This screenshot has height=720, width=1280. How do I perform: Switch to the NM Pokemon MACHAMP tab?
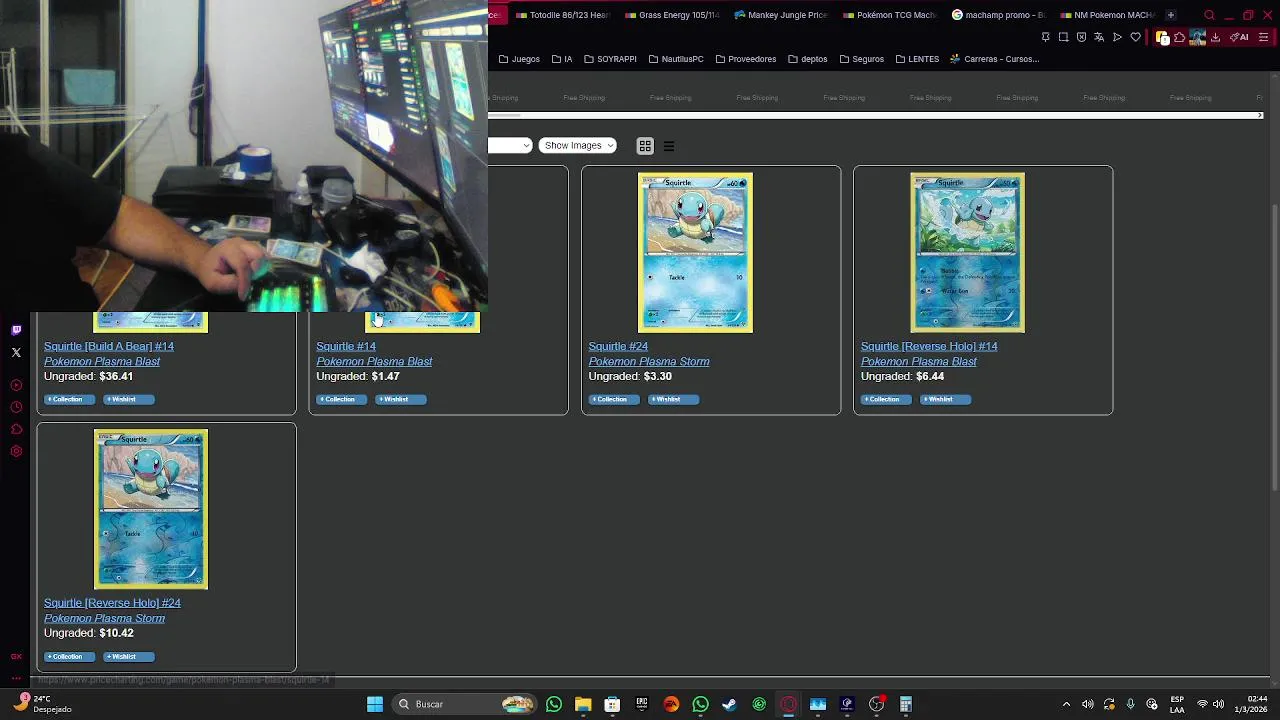1108,15
